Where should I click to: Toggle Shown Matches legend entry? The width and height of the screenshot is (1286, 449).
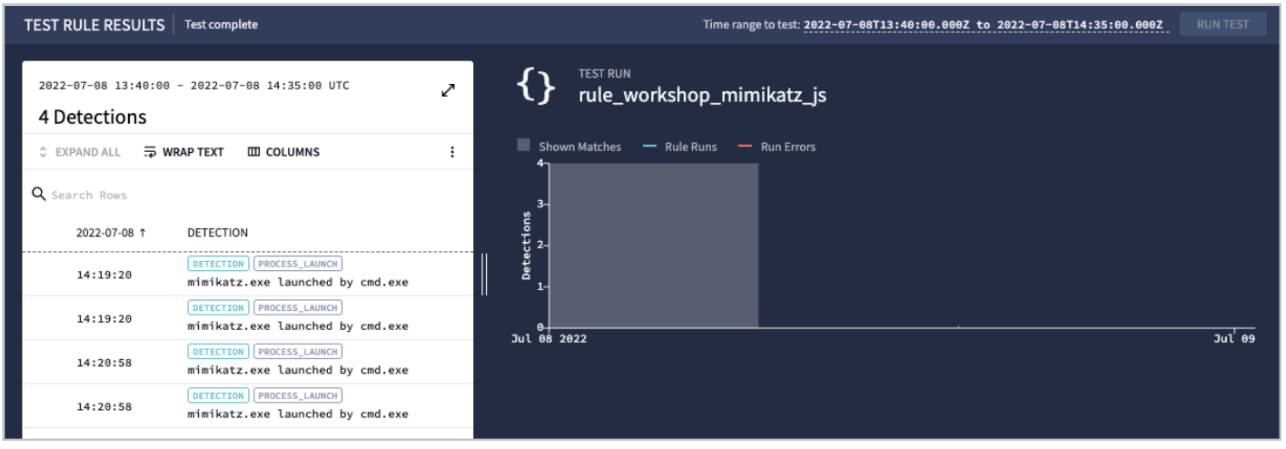[x=569, y=146]
